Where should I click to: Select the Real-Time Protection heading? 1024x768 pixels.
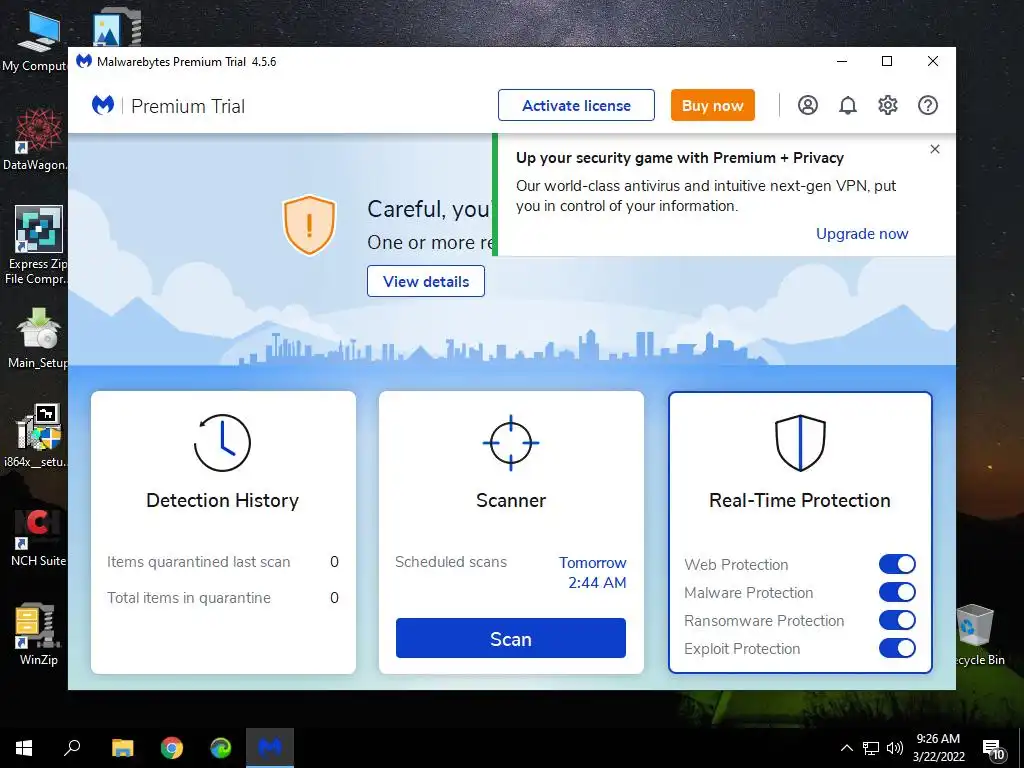[x=800, y=500]
